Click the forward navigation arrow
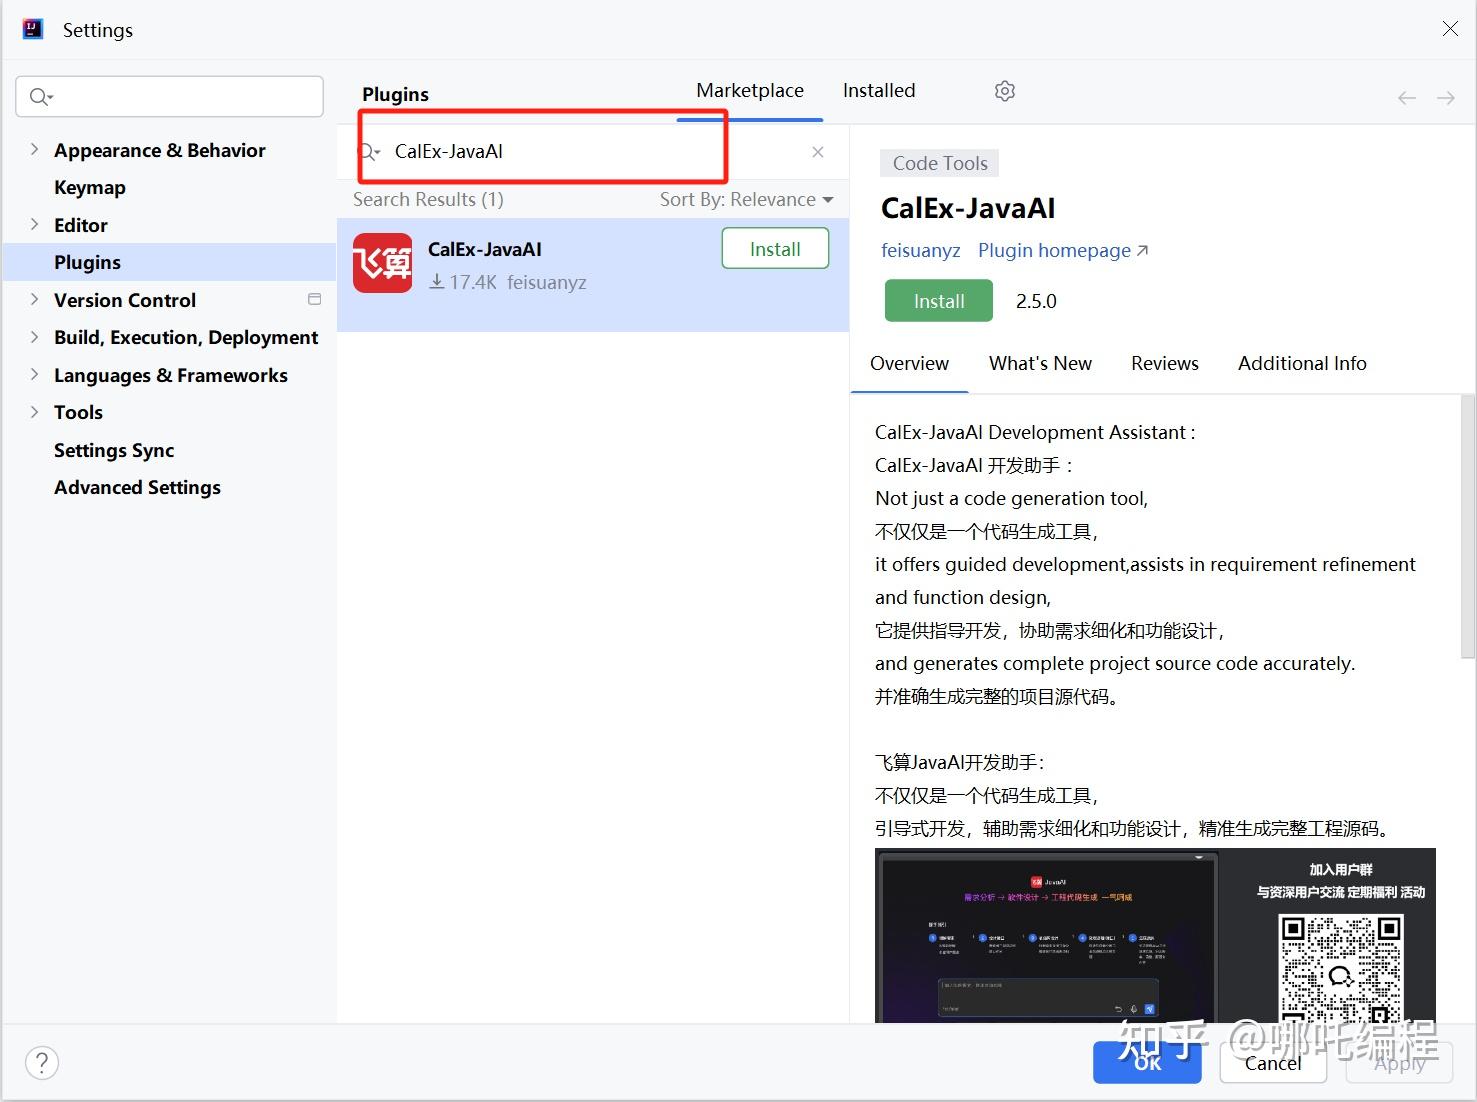This screenshot has height=1102, width=1477. pos(1446,98)
